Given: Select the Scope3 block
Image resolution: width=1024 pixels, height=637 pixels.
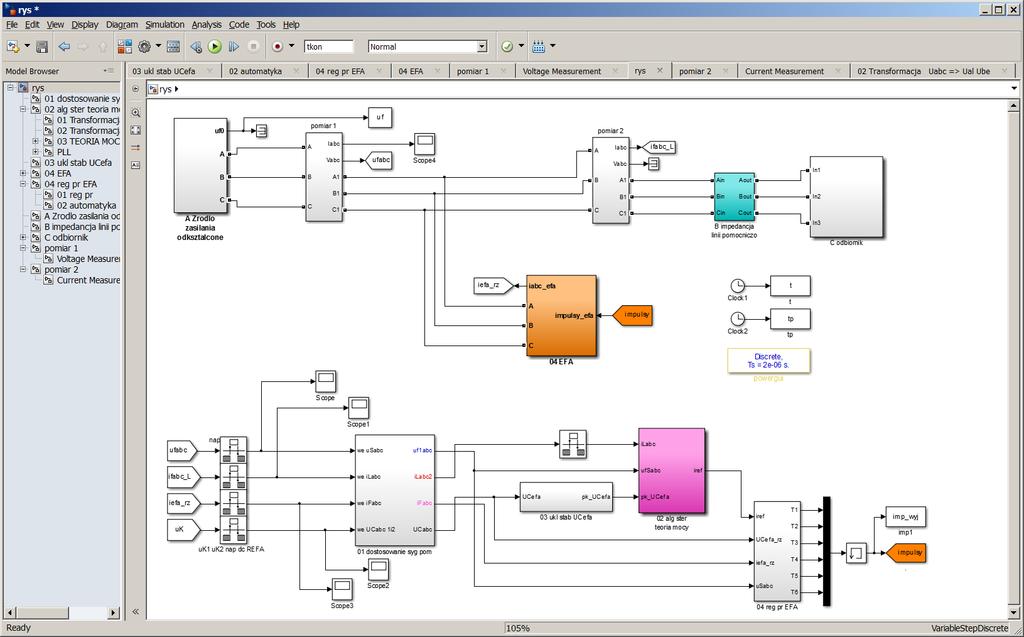Looking at the screenshot, I should [342, 589].
